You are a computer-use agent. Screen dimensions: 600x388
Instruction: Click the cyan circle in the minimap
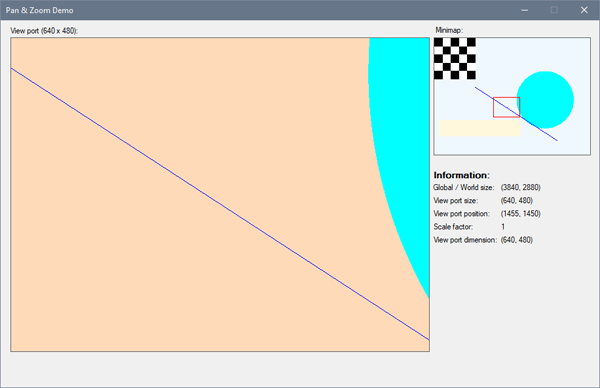[545, 100]
